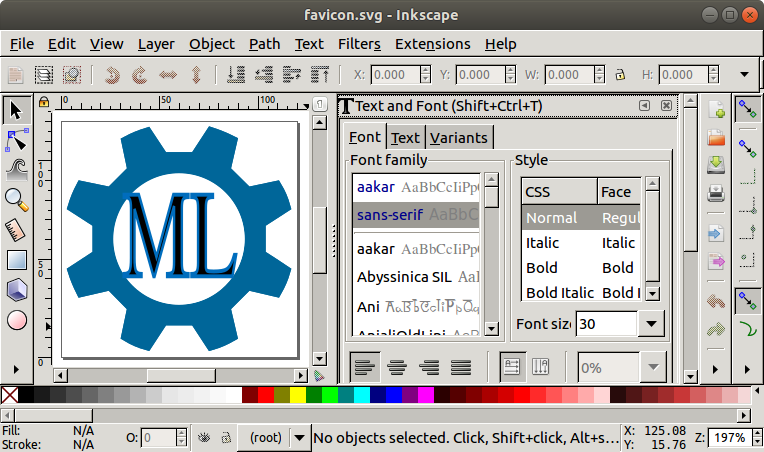Flip selection vertically
This screenshot has height=452, width=764.
[x=196, y=75]
